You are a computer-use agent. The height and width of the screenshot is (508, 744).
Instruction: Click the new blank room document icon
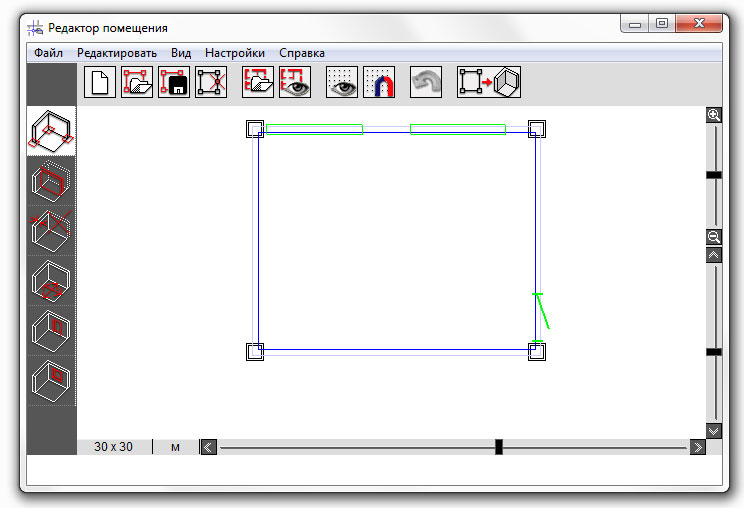click(100, 82)
